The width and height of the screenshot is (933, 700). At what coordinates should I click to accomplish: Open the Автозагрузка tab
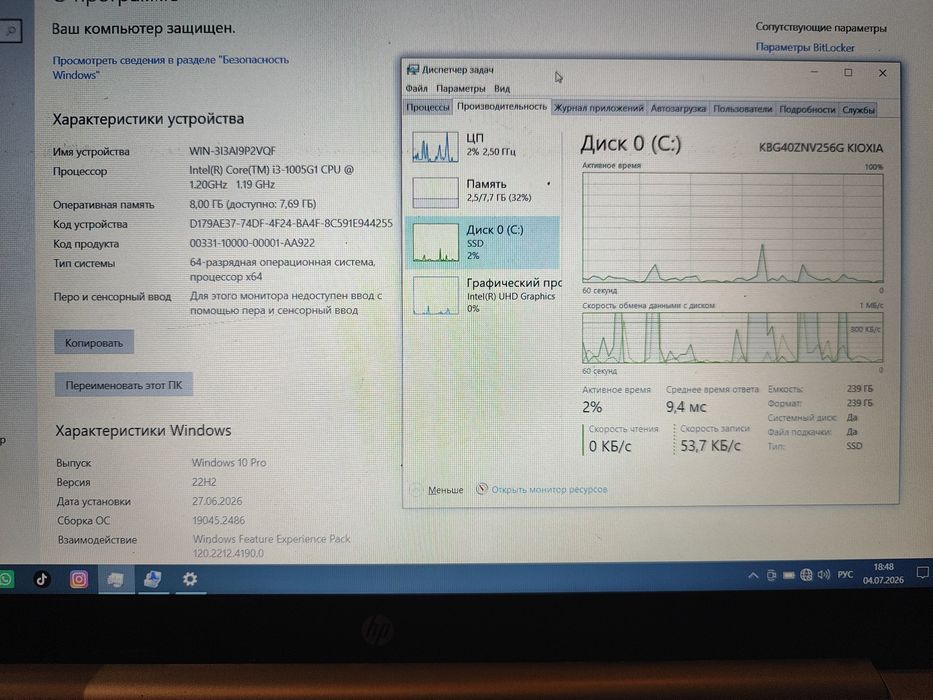point(678,108)
